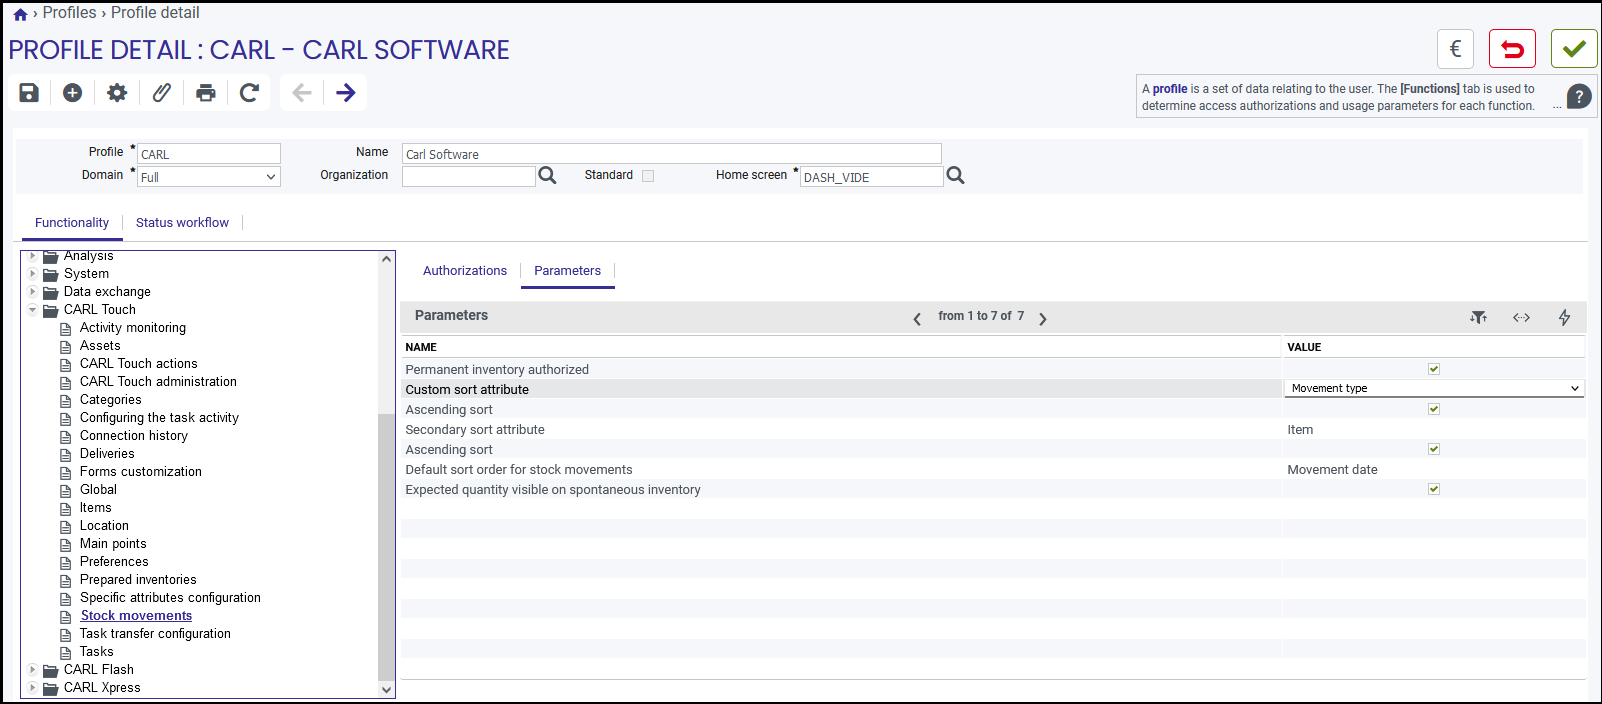This screenshot has height=704, width=1602.
Task: Click the red undo arrow button
Action: (x=1512, y=49)
